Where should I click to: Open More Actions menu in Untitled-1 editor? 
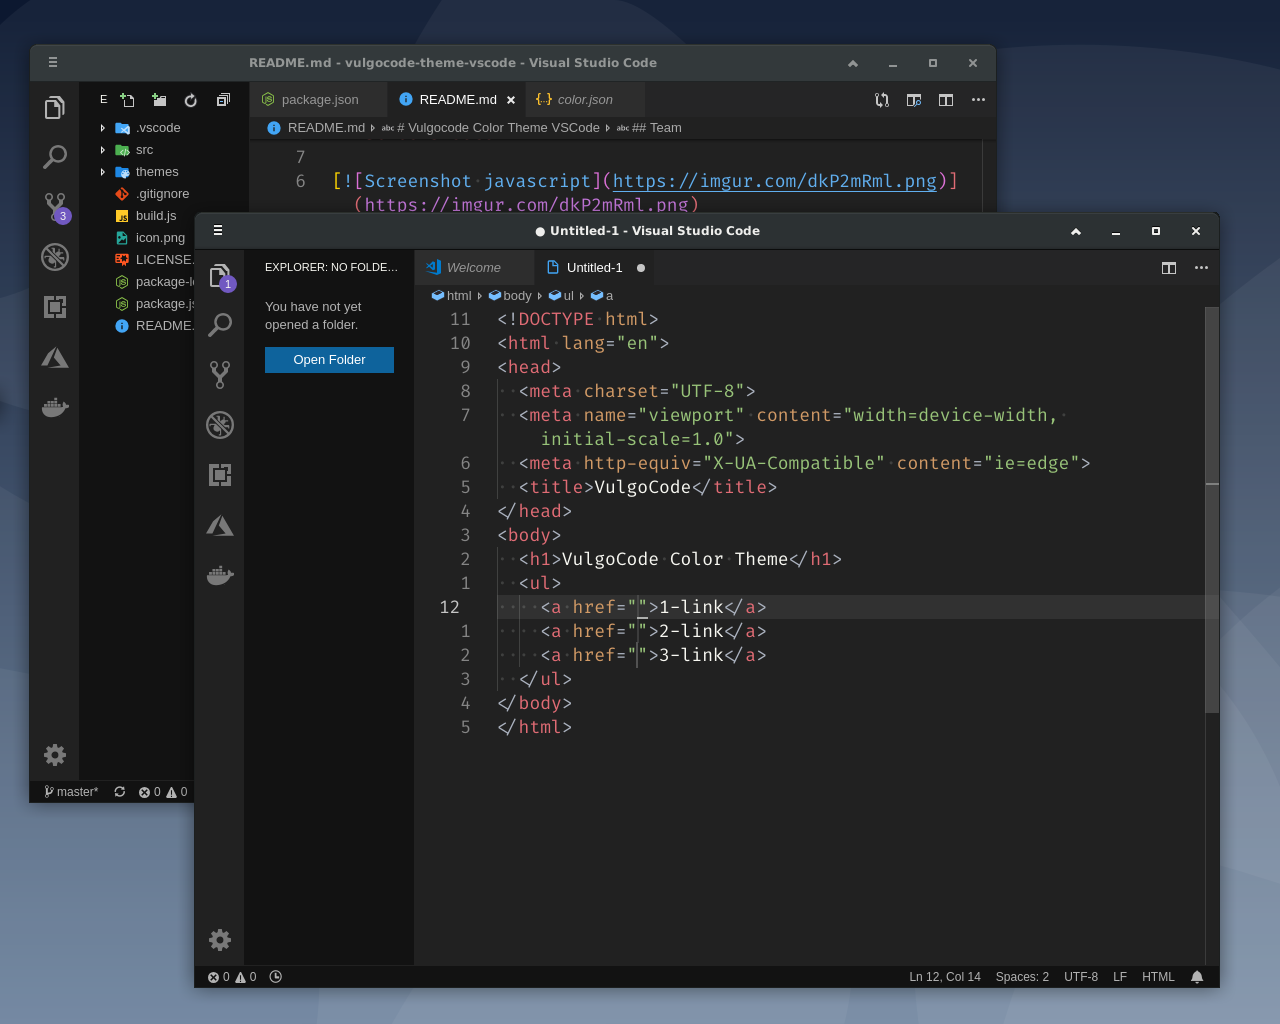tap(1201, 268)
